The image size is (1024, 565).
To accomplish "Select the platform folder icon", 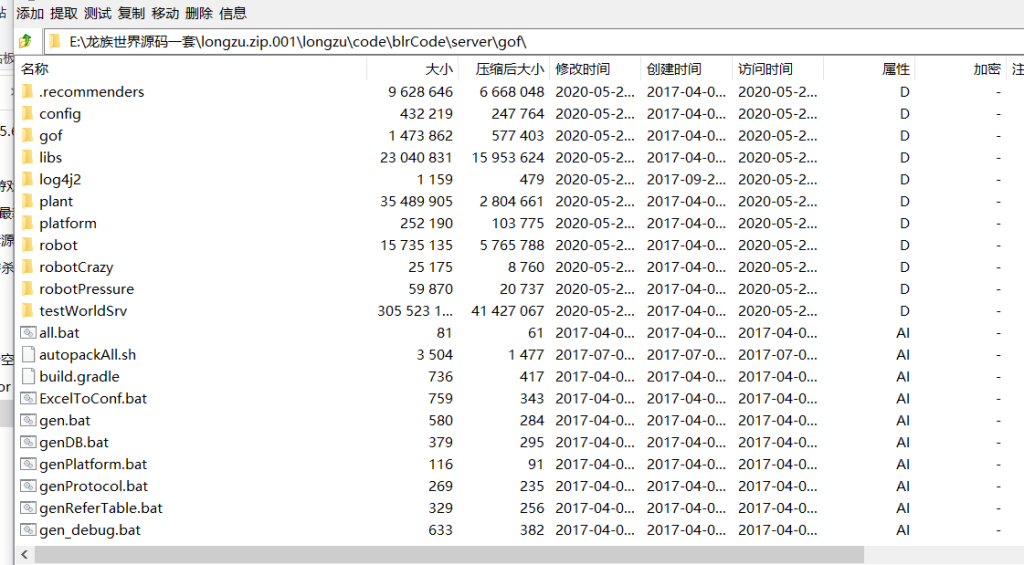I will [27, 223].
